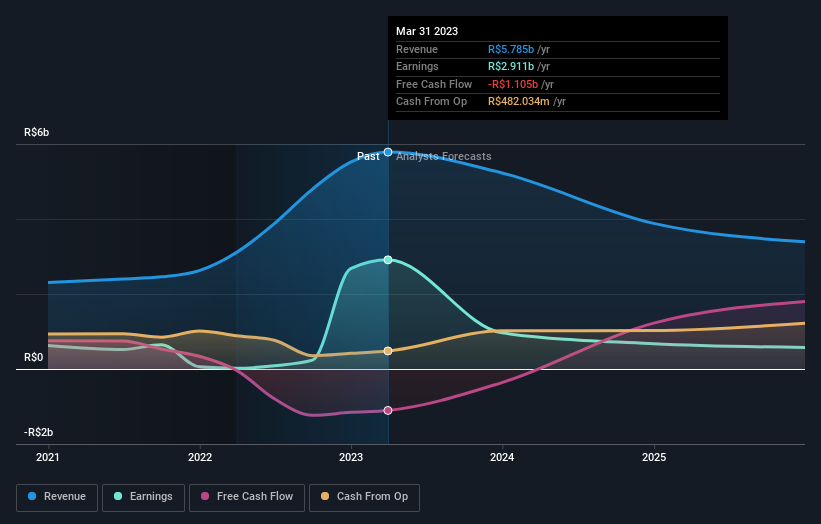Click the R$5.785b revenue value in tooltip

511,49
